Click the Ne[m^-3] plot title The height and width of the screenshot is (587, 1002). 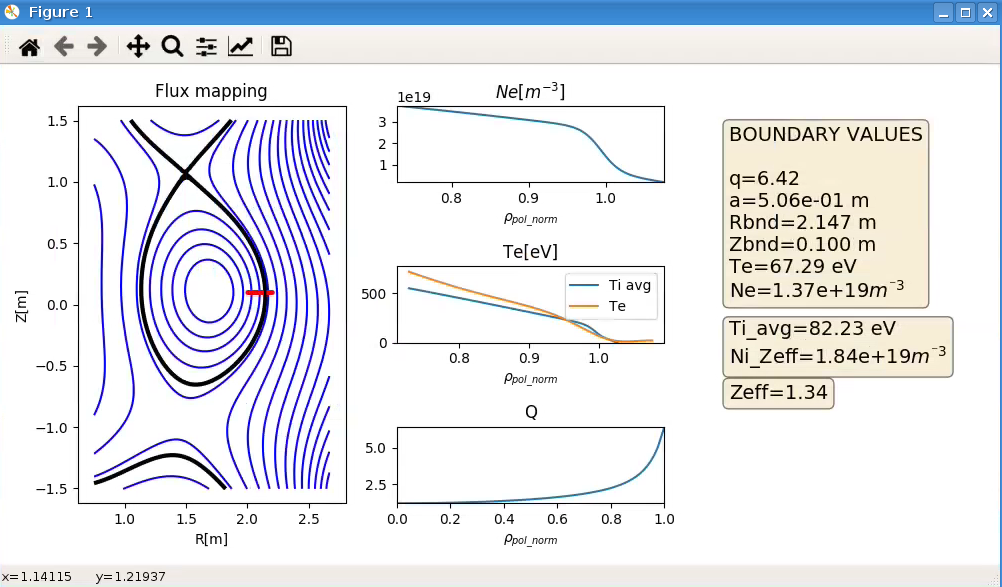click(530, 91)
